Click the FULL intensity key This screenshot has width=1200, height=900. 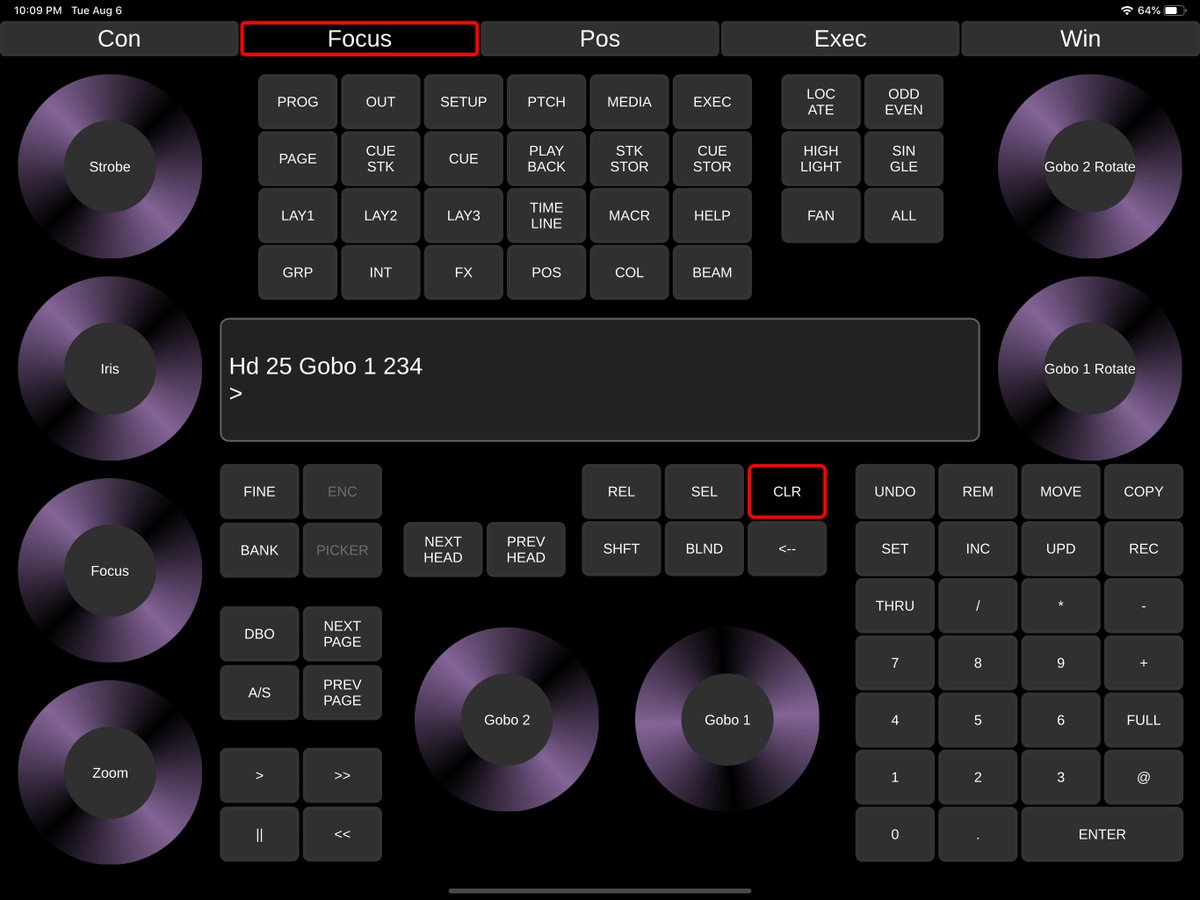tap(1144, 720)
